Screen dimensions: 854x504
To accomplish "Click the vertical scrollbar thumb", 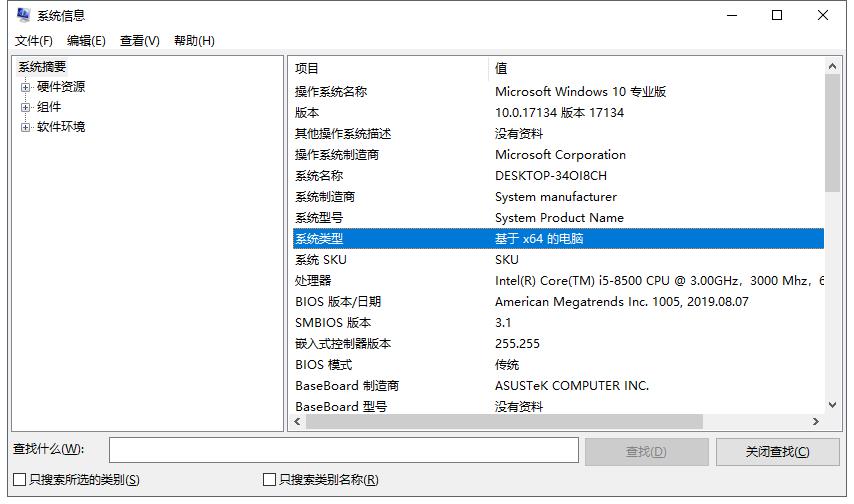I will coord(832,133).
